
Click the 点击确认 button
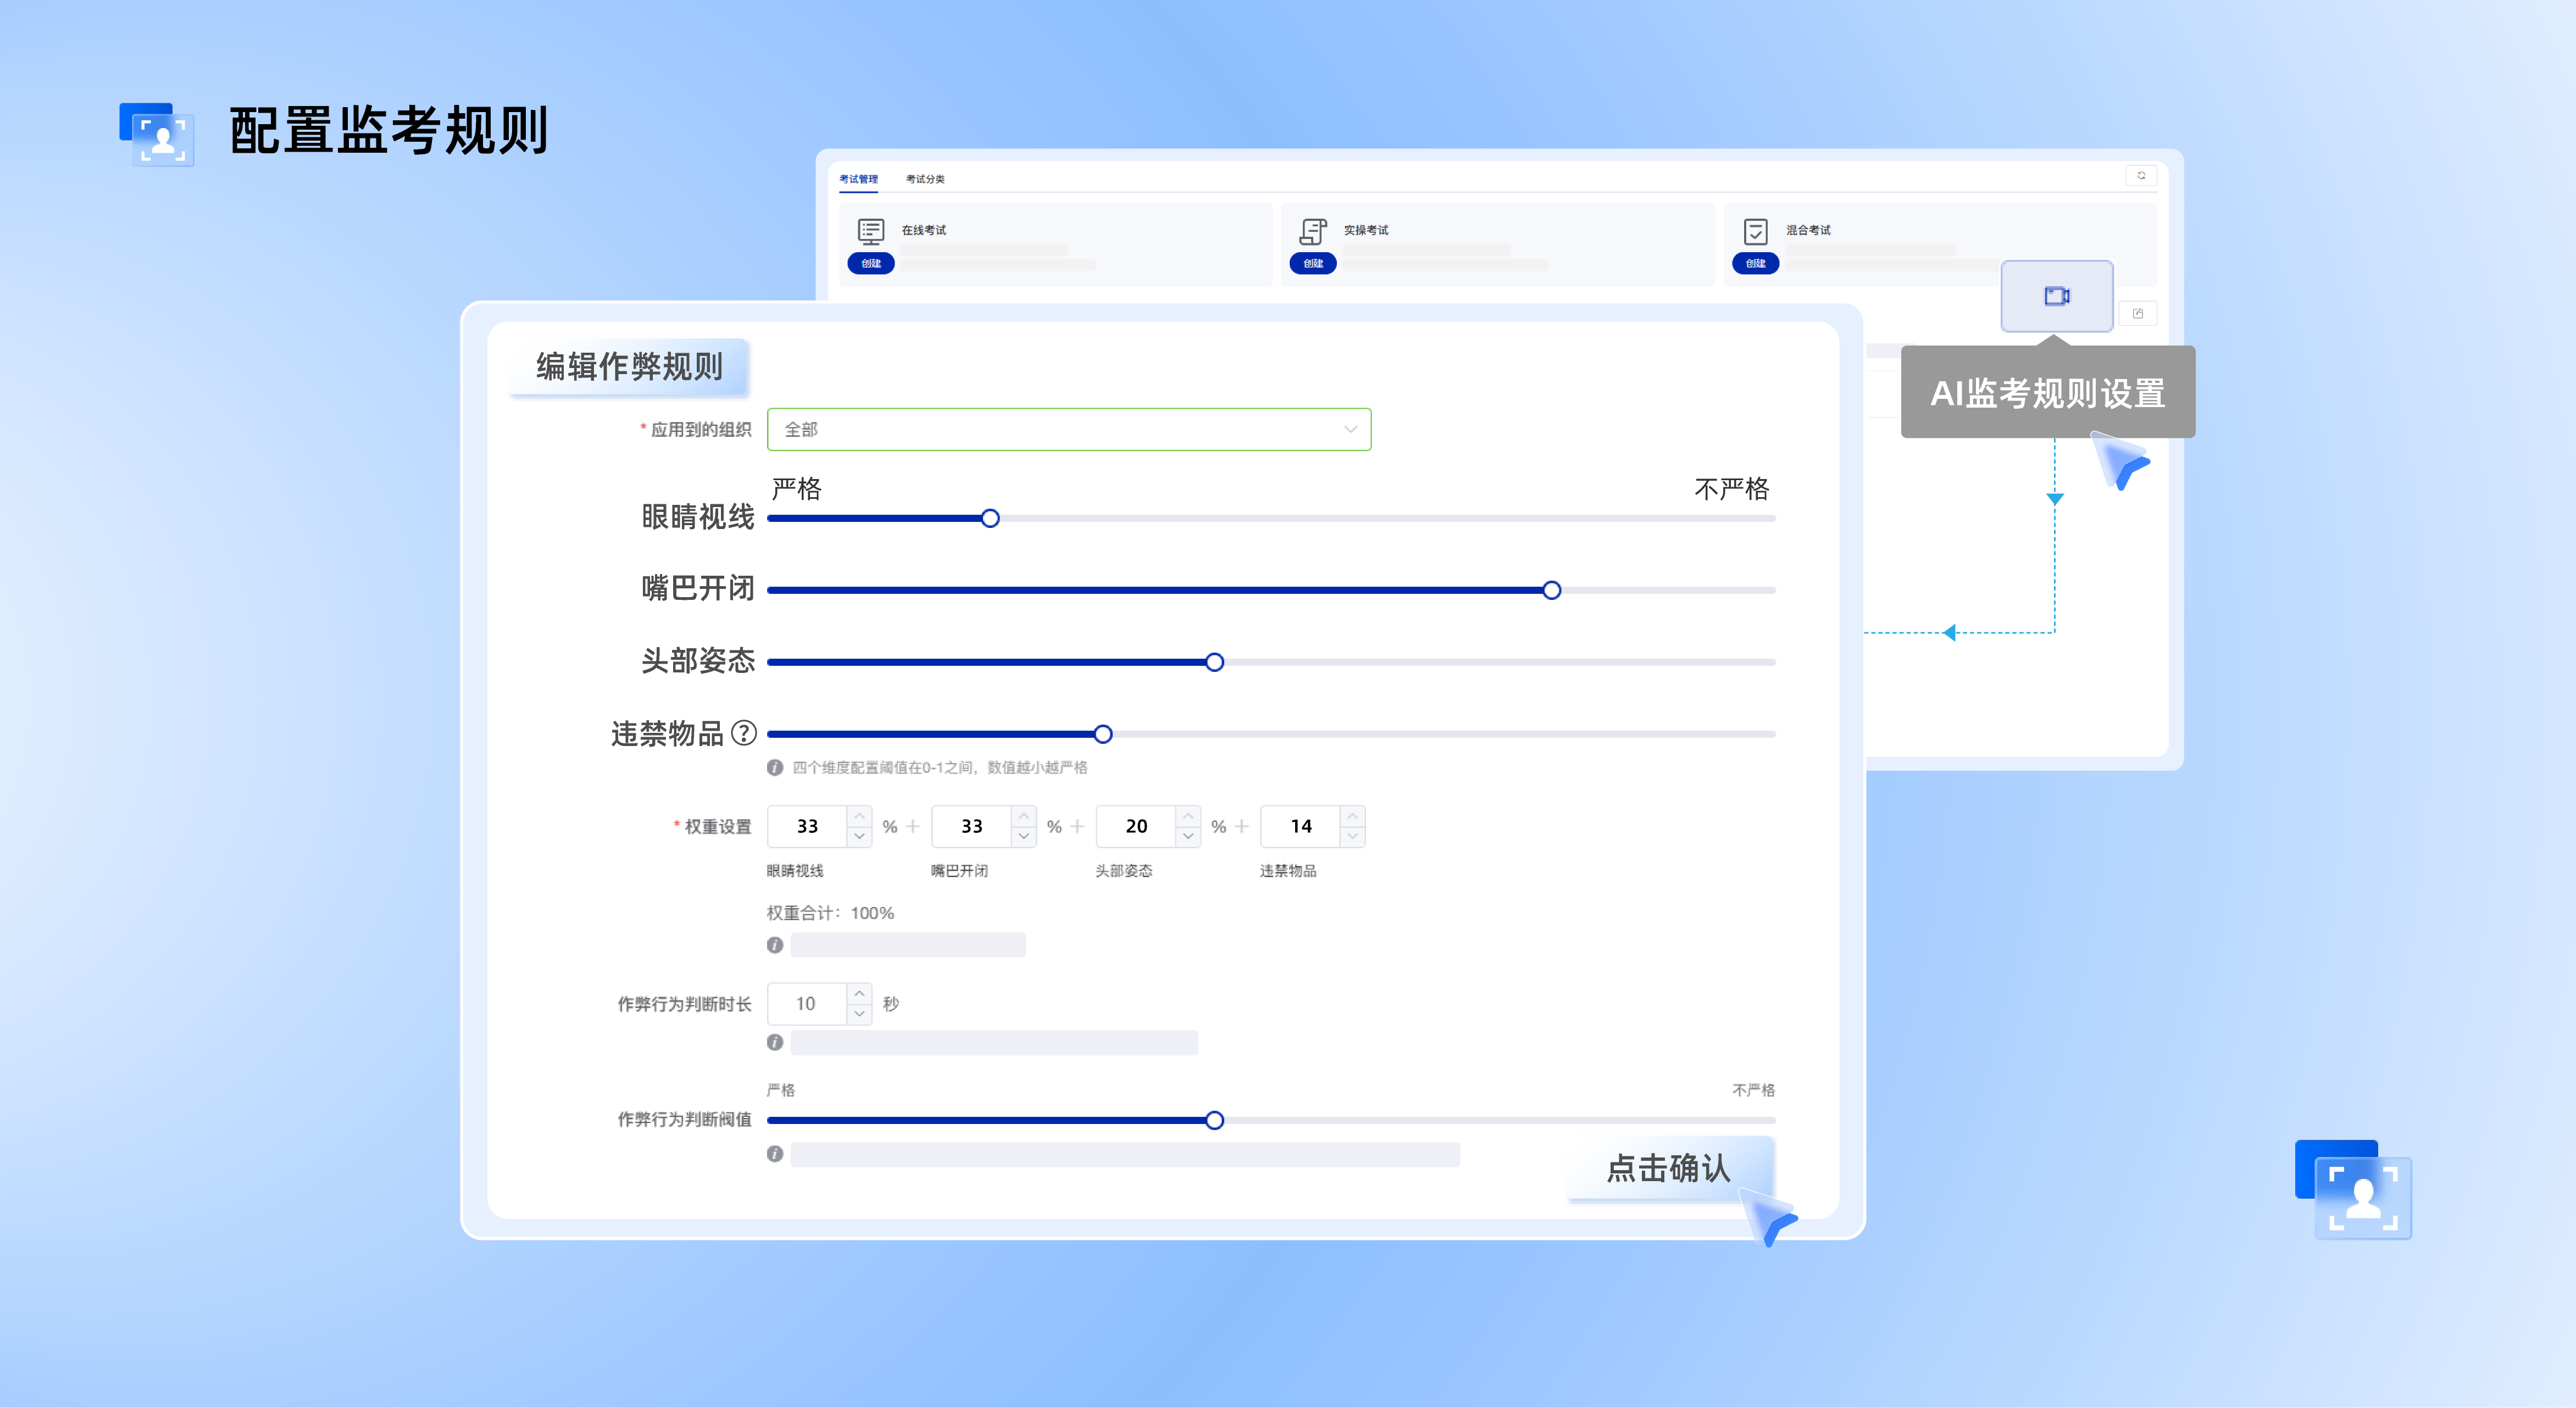[x=1668, y=1168]
